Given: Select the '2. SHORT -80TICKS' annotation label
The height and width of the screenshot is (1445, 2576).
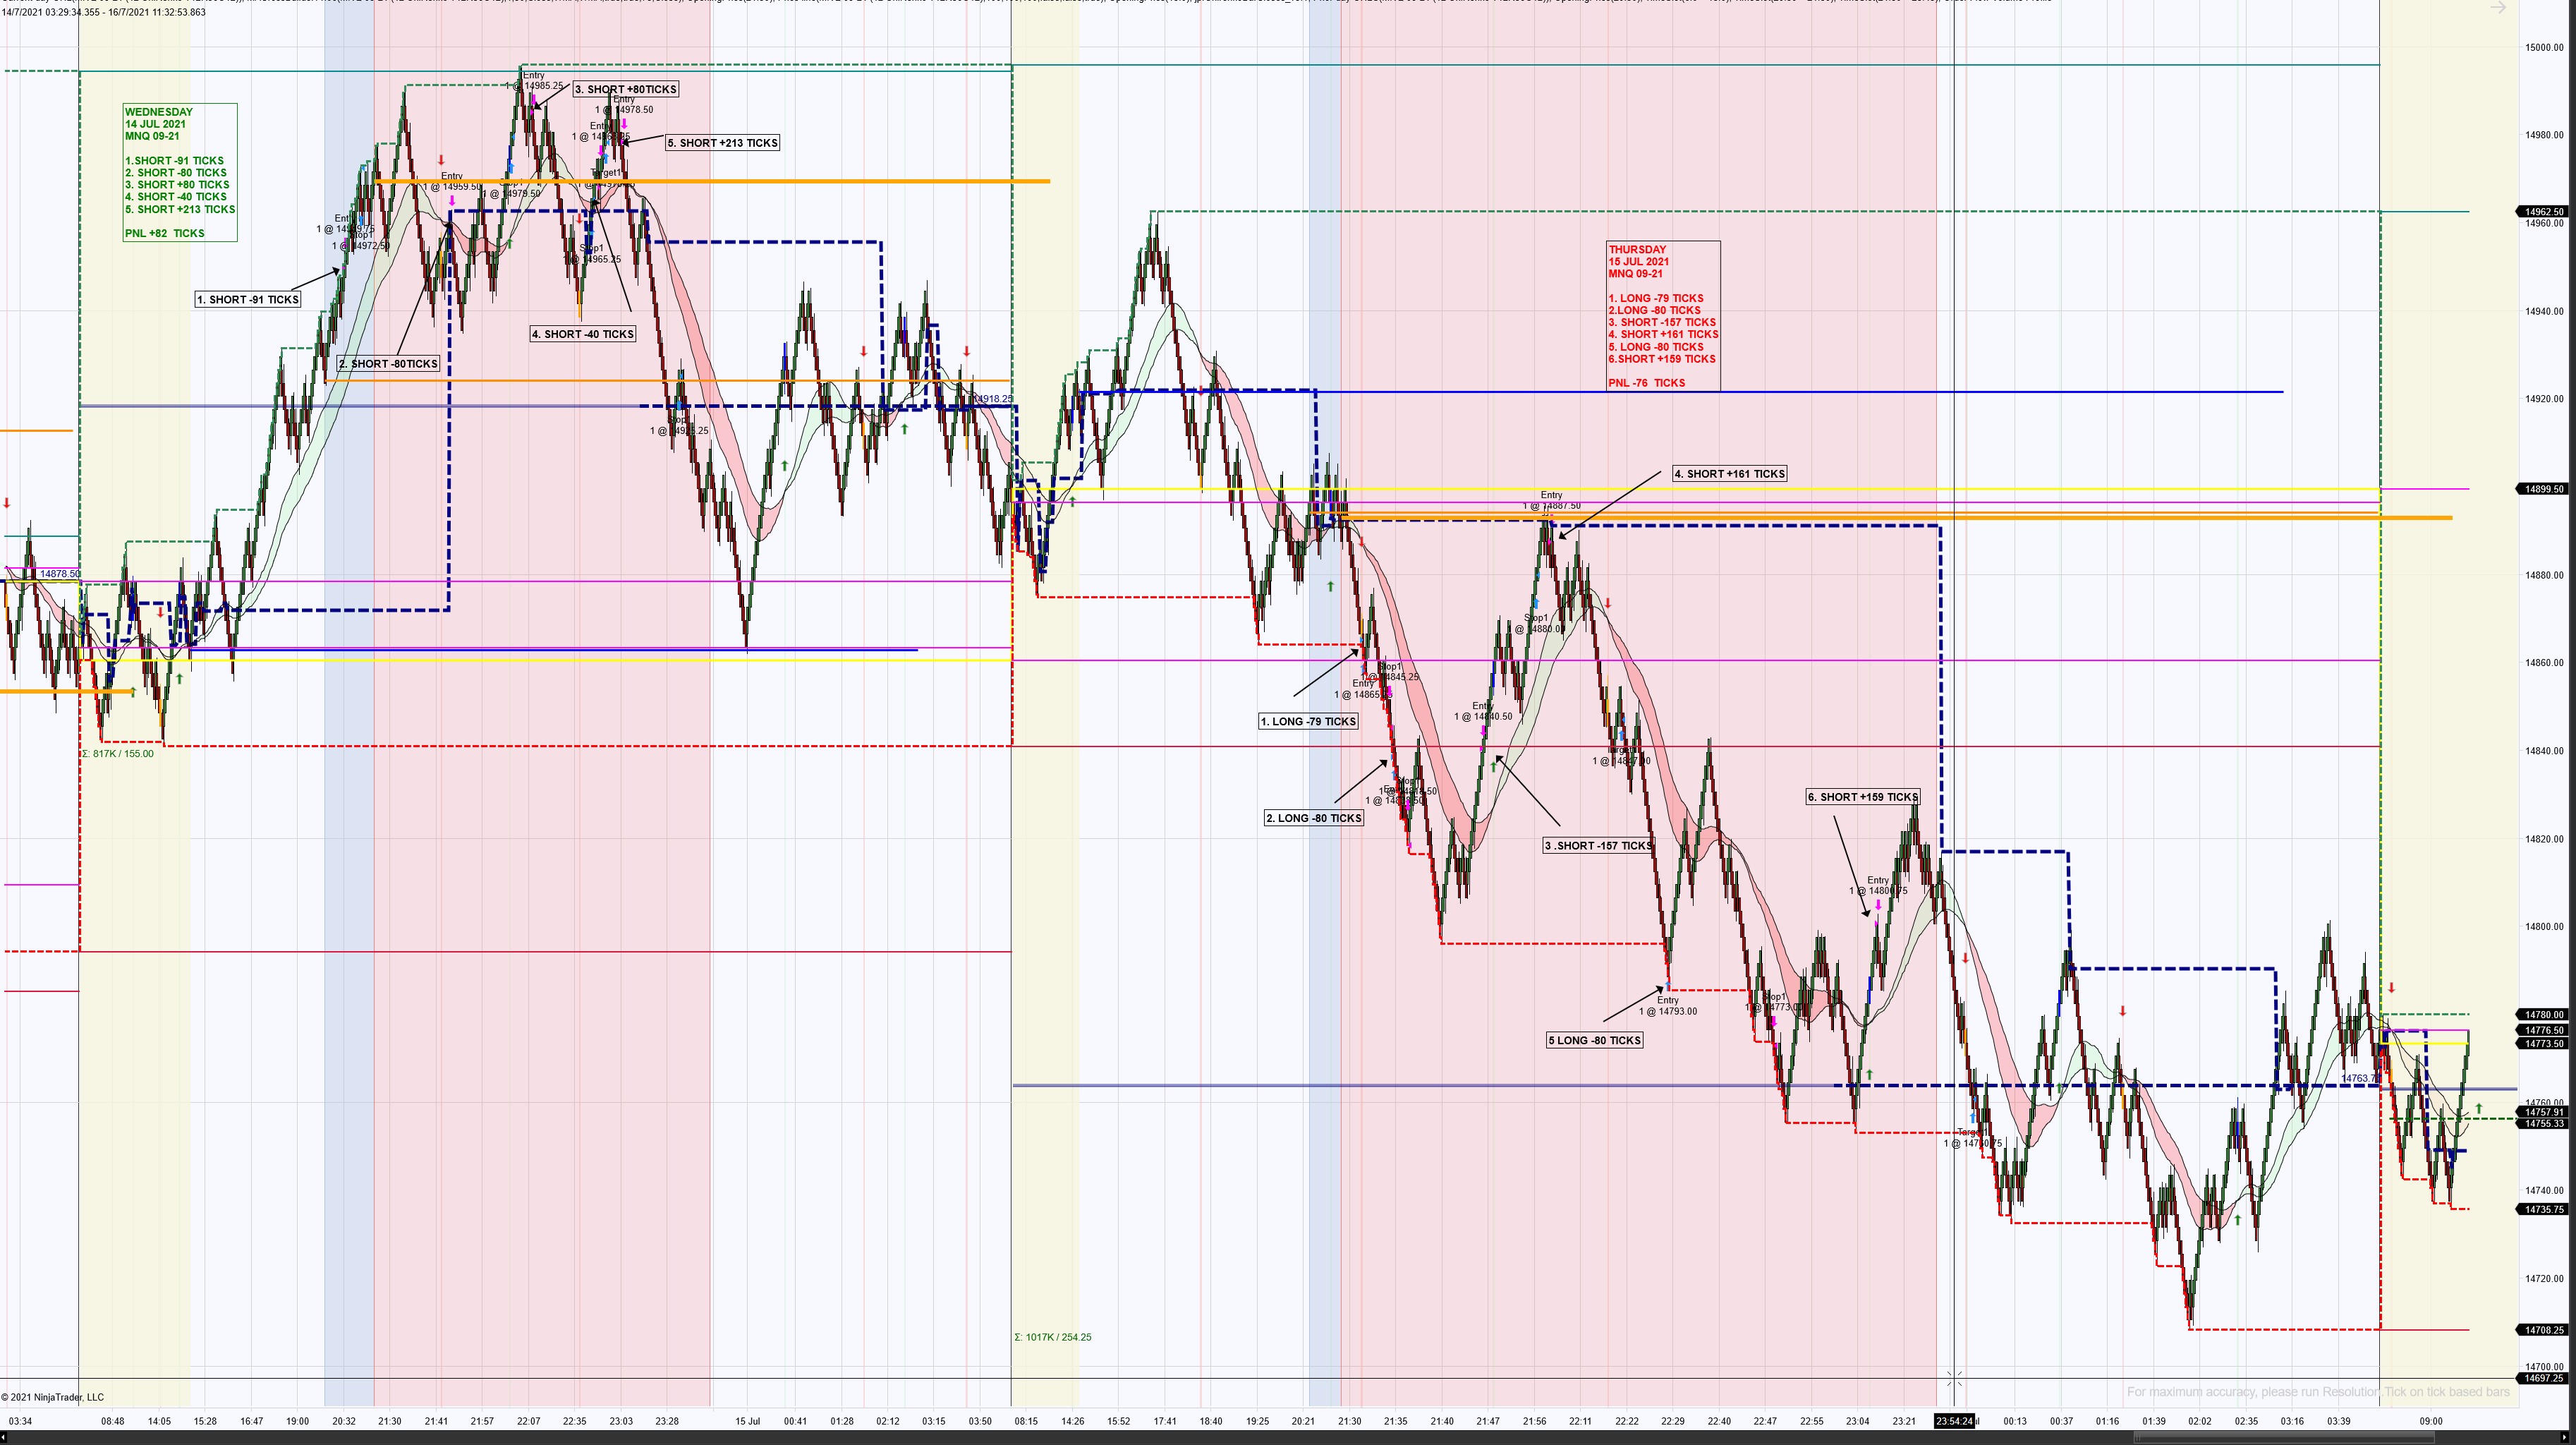Looking at the screenshot, I should (388, 364).
